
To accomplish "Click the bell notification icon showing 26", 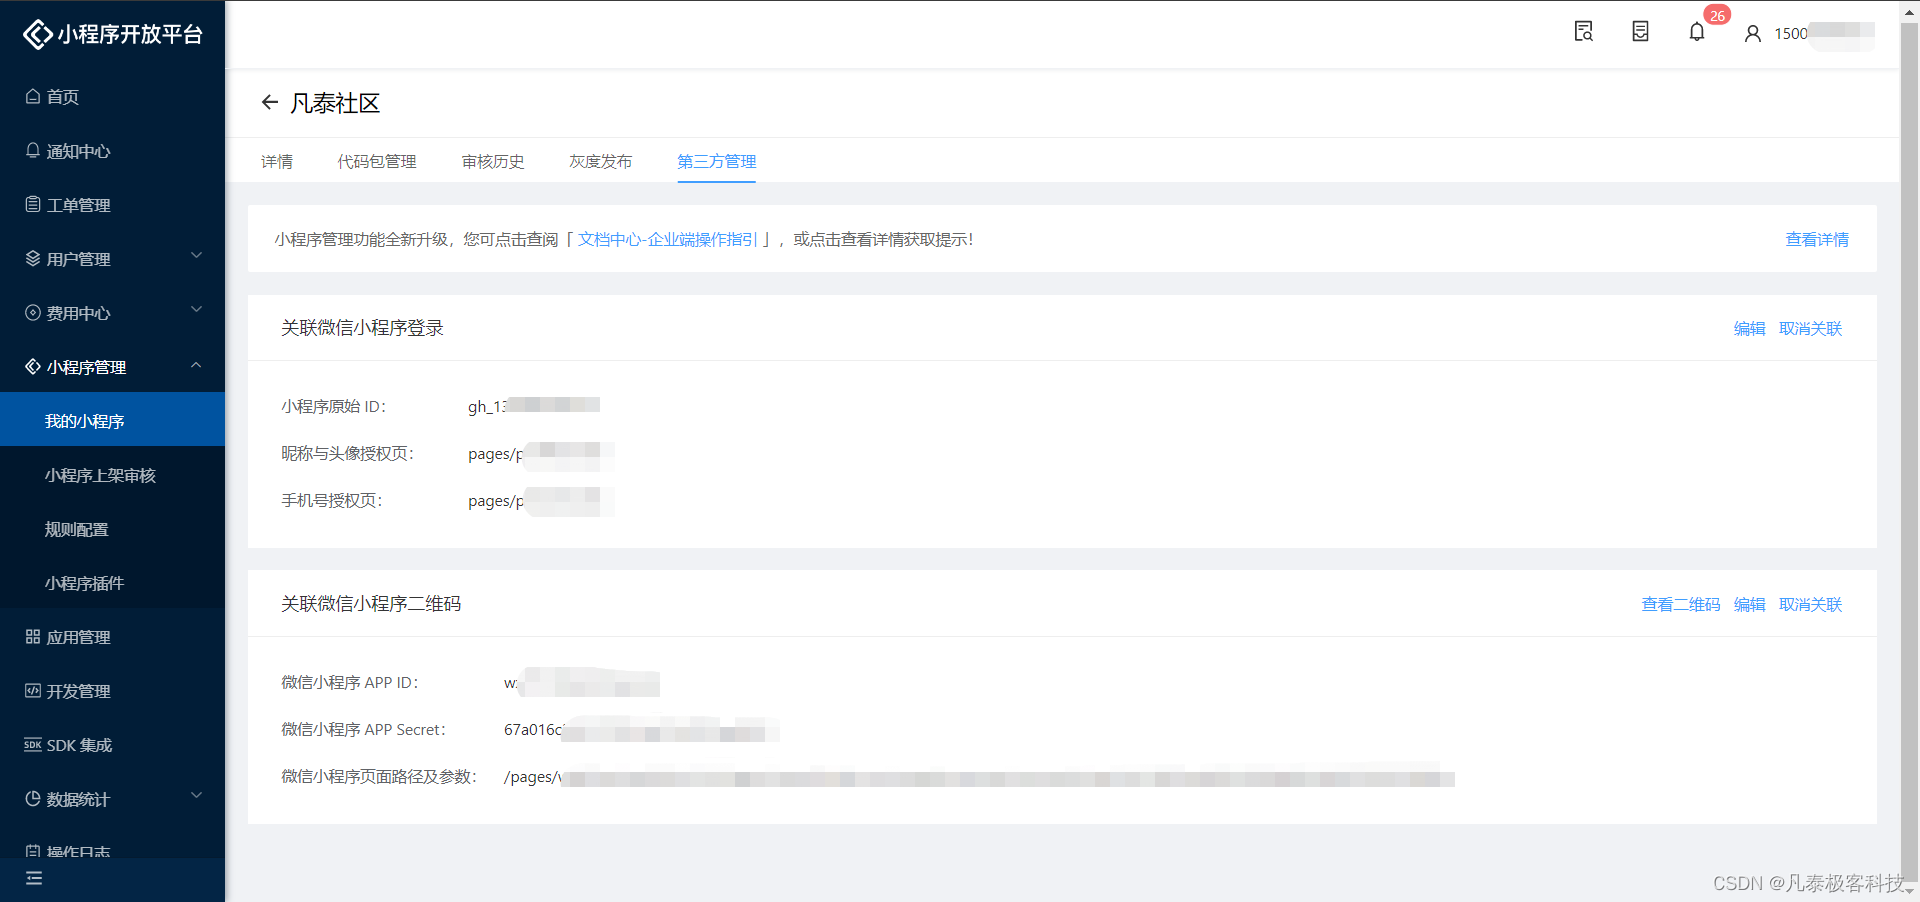I will tap(1696, 31).
